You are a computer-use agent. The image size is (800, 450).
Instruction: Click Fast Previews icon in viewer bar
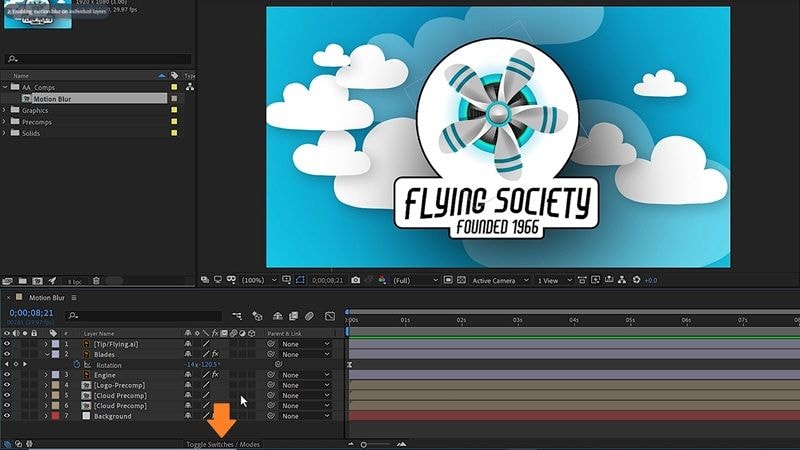pyautogui.click(x=595, y=280)
